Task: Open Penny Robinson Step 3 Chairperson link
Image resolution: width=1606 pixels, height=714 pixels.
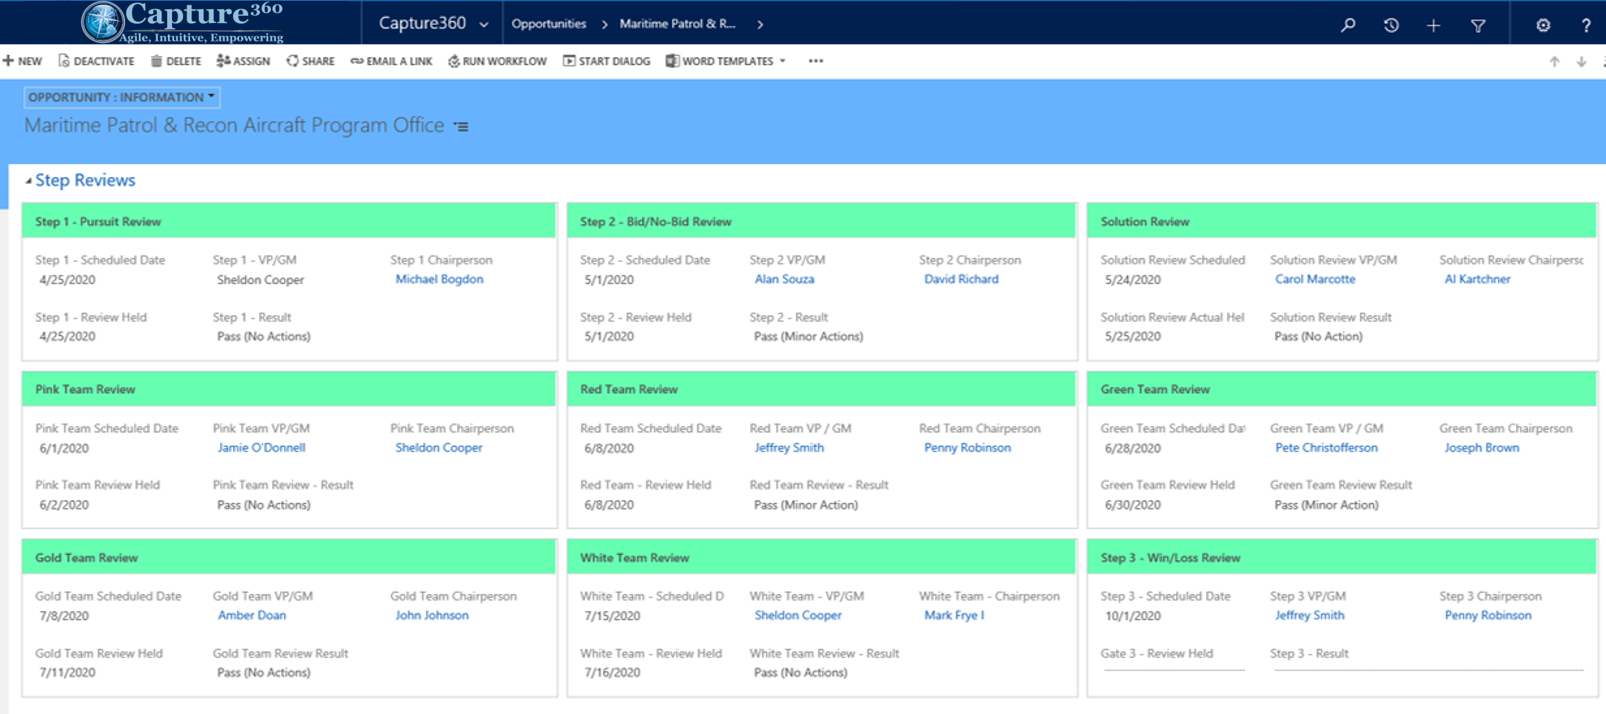Action: (1487, 616)
